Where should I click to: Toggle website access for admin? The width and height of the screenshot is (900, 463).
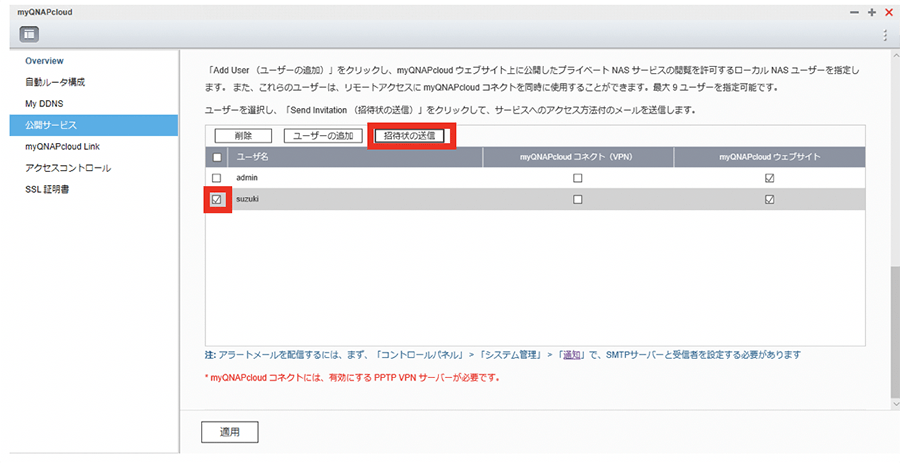(x=770, y=178)
